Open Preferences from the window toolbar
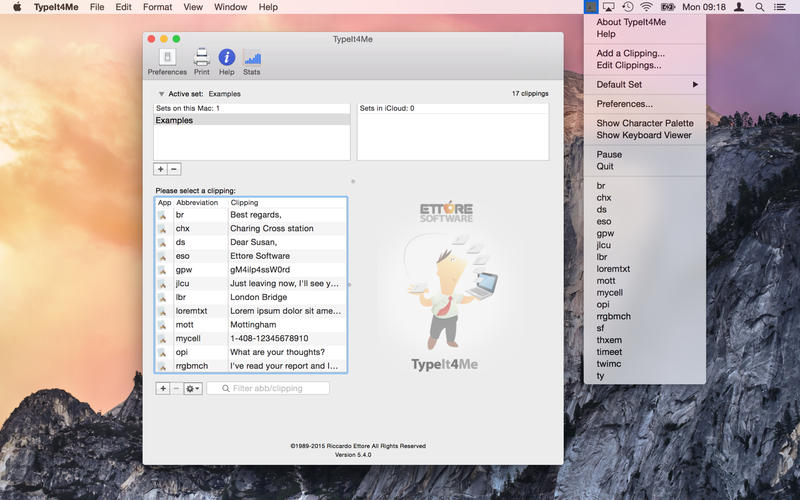Image resolution: width=800 pixels, height=500 pixels. pos(167,61)
